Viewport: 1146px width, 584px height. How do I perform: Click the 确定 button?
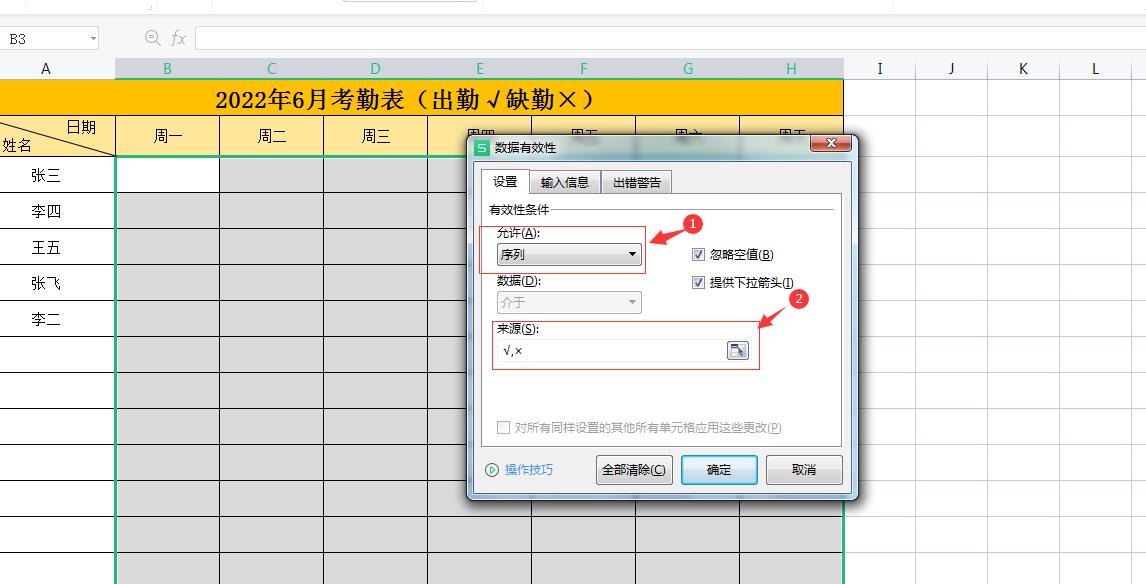click(719, 470)
